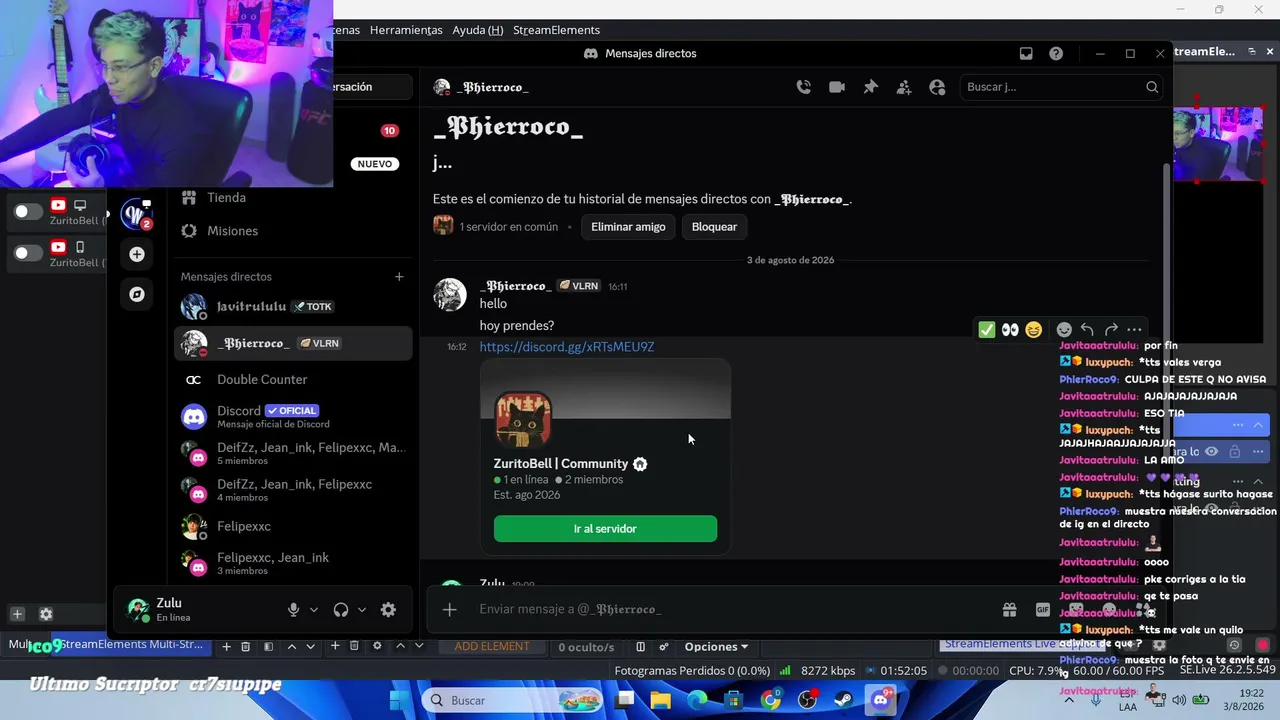The height and width of the screenshot is (720, 1280).
Task: Open the Double Counter direct message
Action: 292,380
